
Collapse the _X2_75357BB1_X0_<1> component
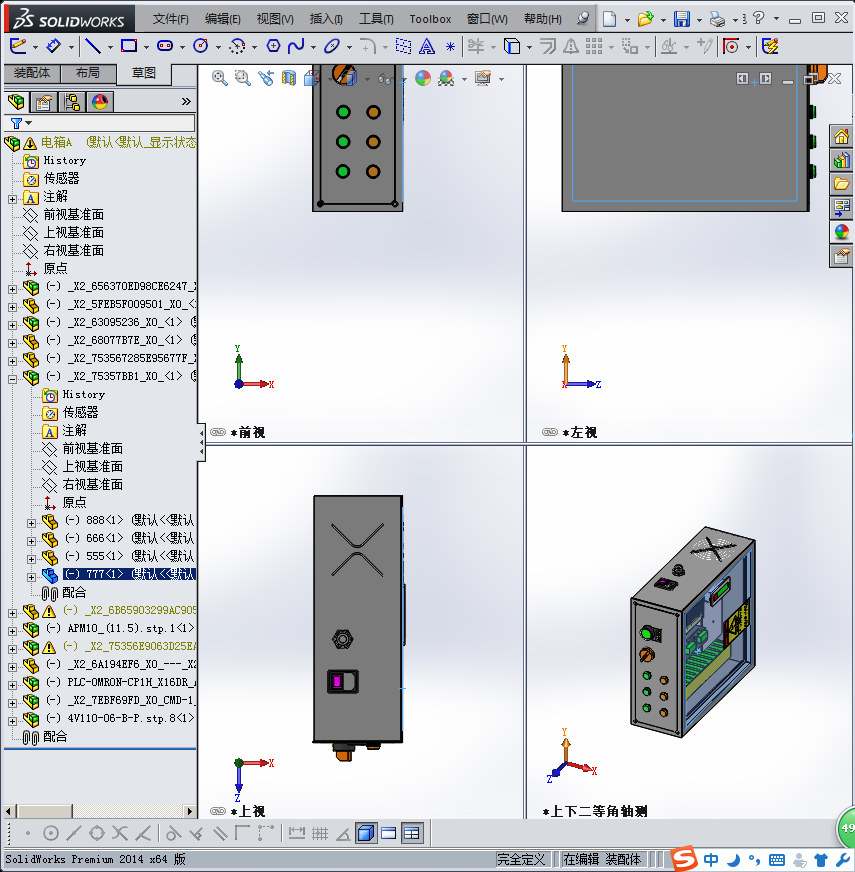tap(12, 379)
